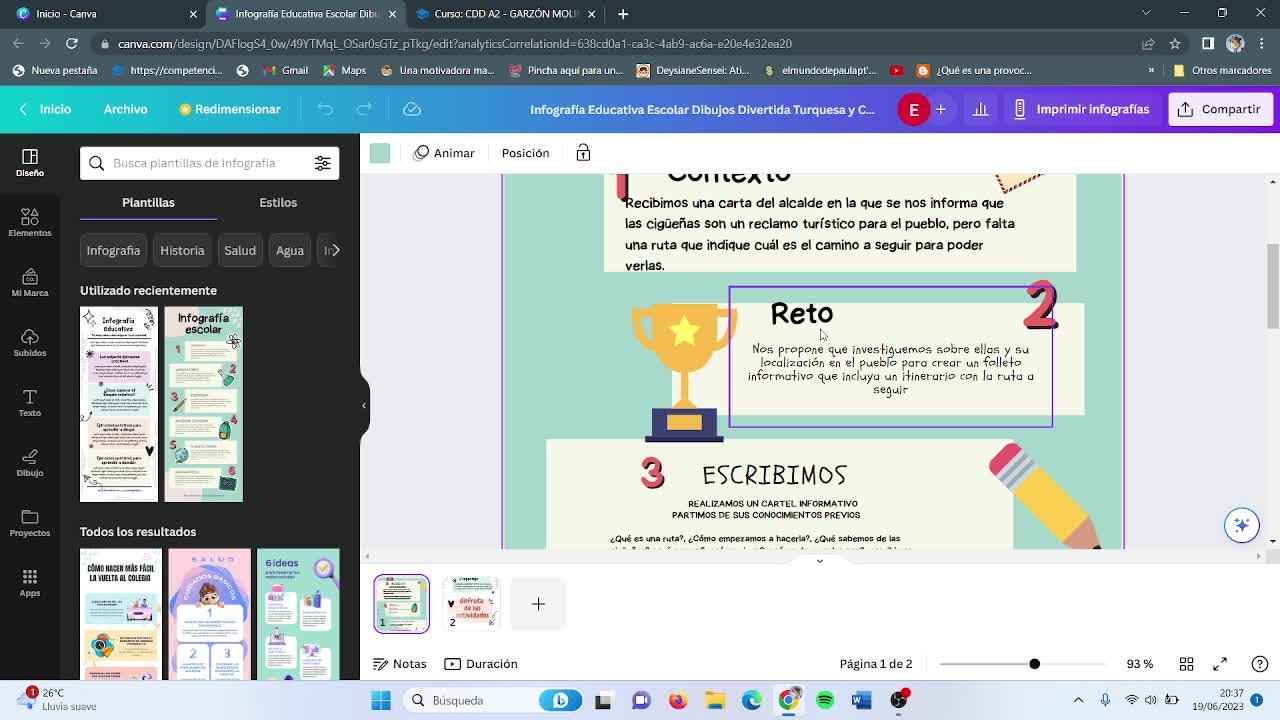The height and width of the screenshot is (720, 1280).
Task: Bookmark this page with the star icon
Action: point(1175,43)
